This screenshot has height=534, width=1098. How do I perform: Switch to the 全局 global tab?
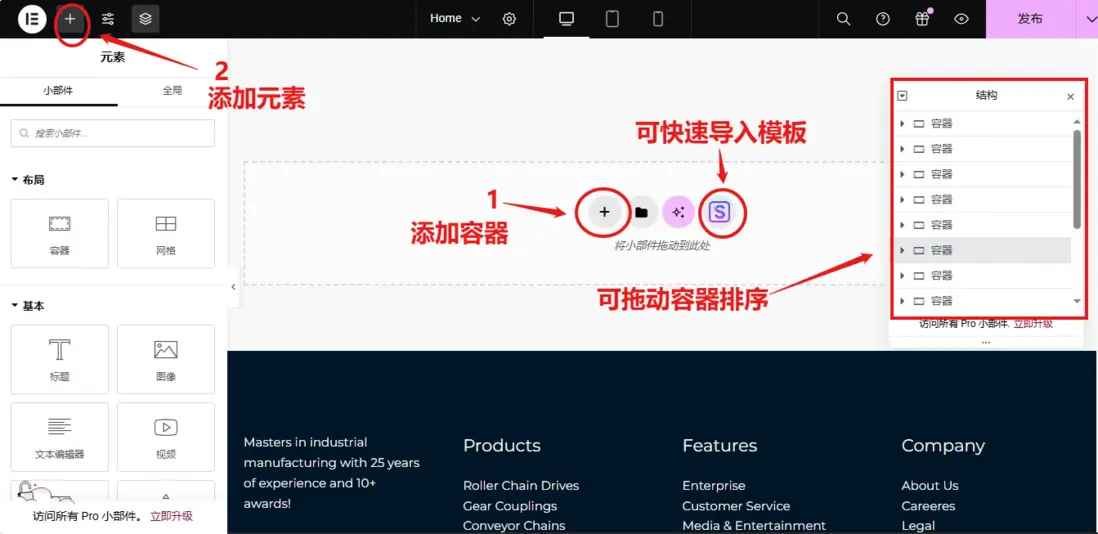pos(173,90)
